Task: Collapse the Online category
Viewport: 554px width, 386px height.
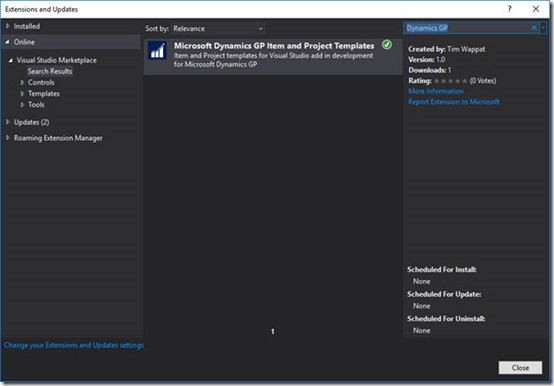Action: [x=7, y=42]
